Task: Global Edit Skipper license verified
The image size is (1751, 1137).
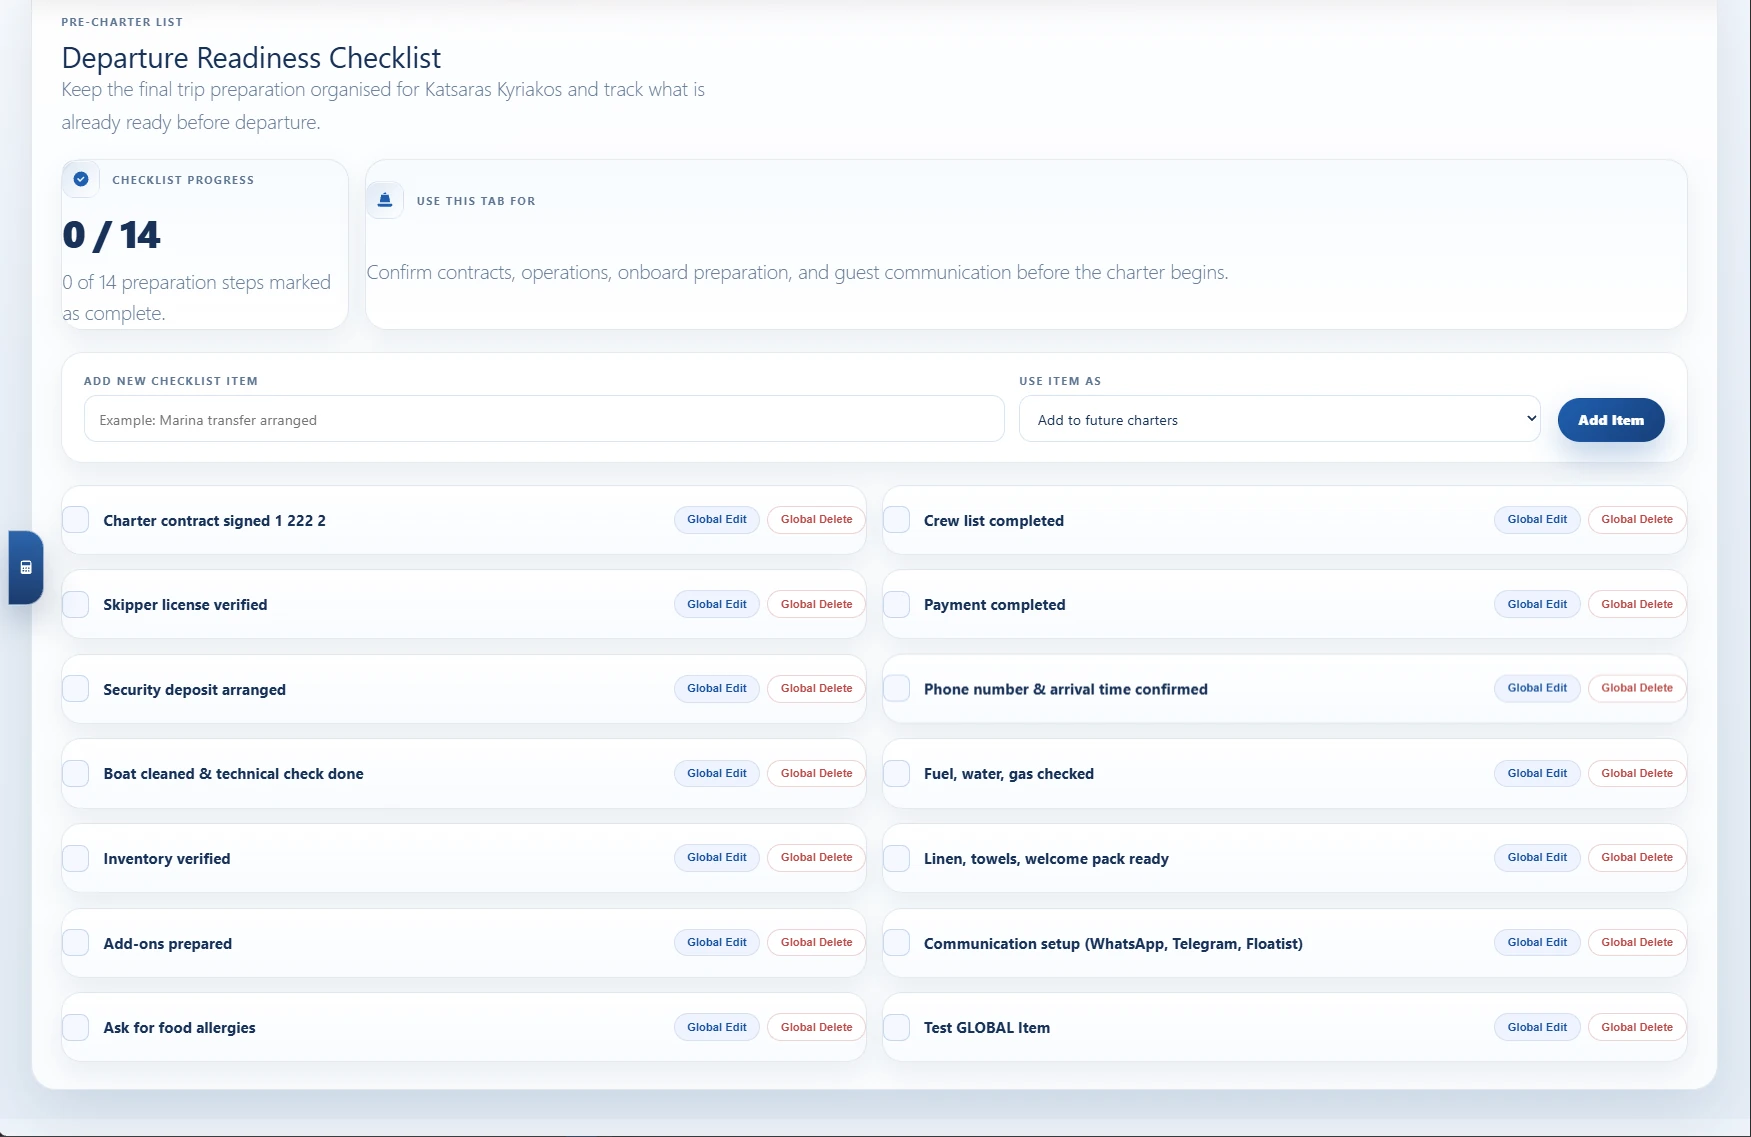Action: tap(717, 604)
